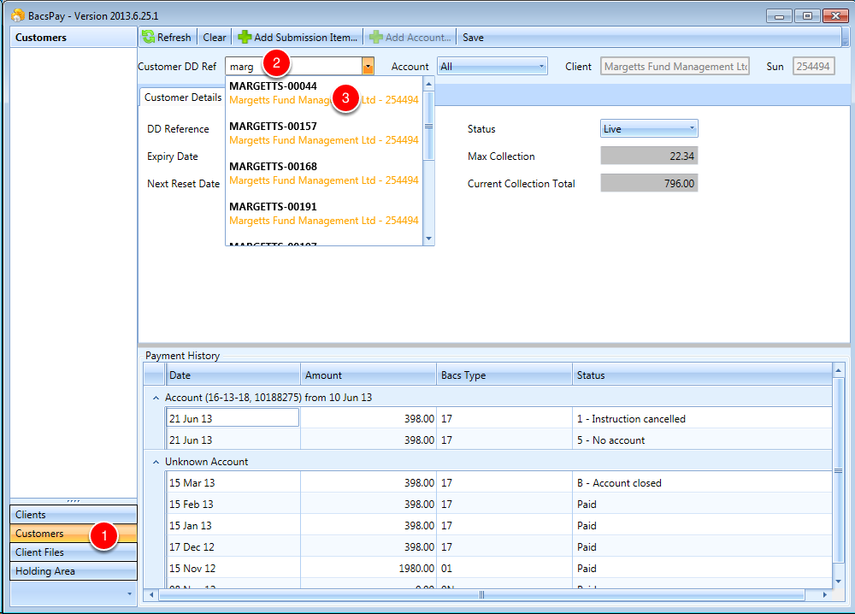Select MARGETTS-00191 from the suggestion list

pyautogui.click(x=324, y=214)
